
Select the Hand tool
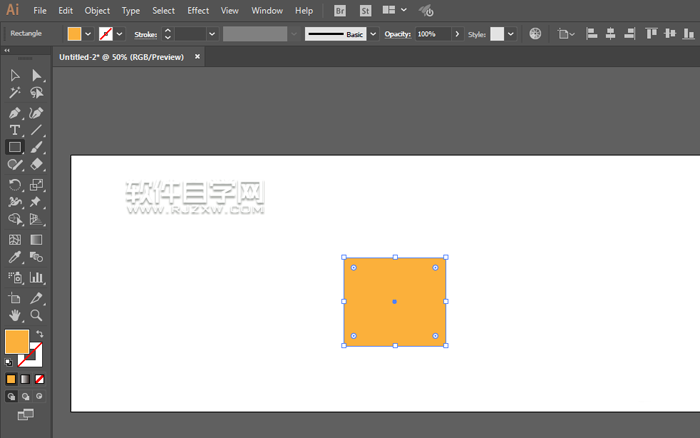[x=15, y=315]
